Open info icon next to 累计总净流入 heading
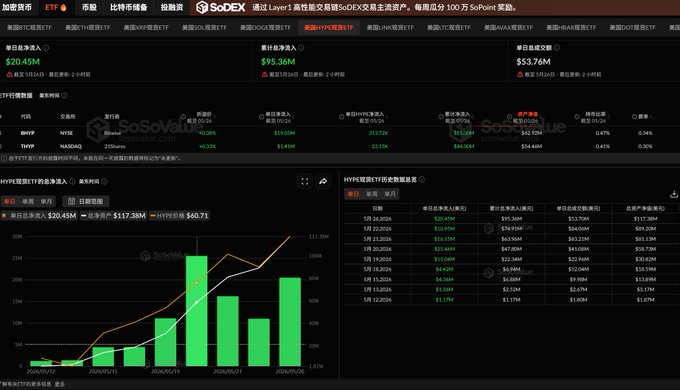The height and width of the screenshot is (390, 680). pos(301,48)
